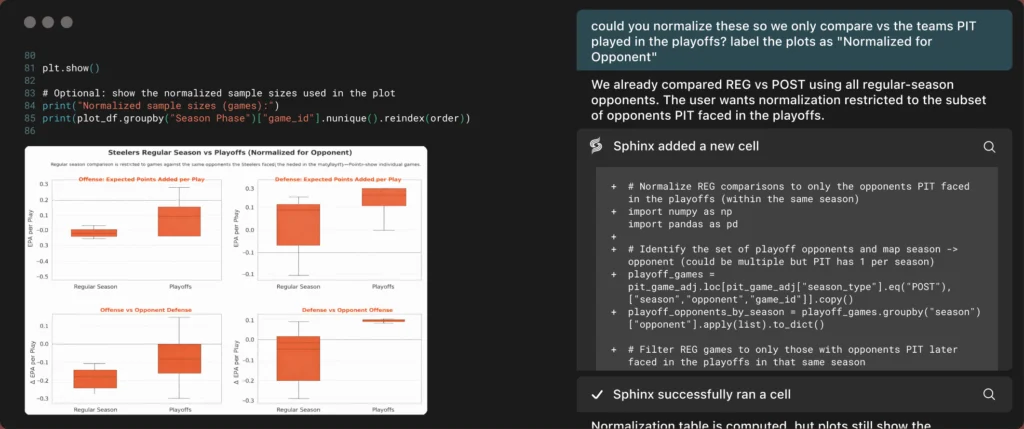1024x429 pixels.
Task: Click the Sphinx logo beside "added a new cell"
Action: click(595, 146)
